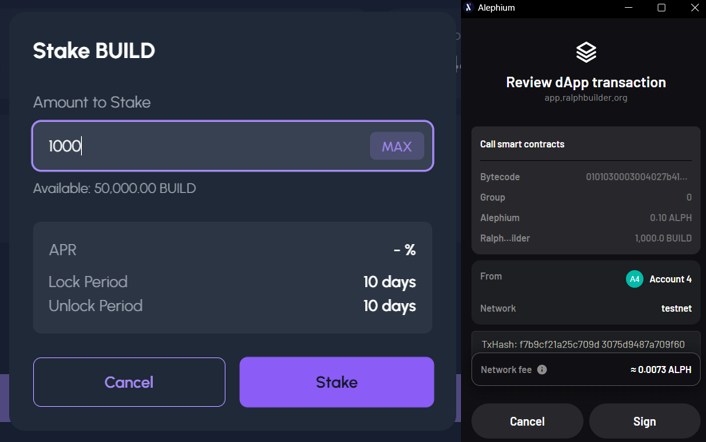
Task: Maximize the Alephium wallet window
Action: [x=661, y=8]
